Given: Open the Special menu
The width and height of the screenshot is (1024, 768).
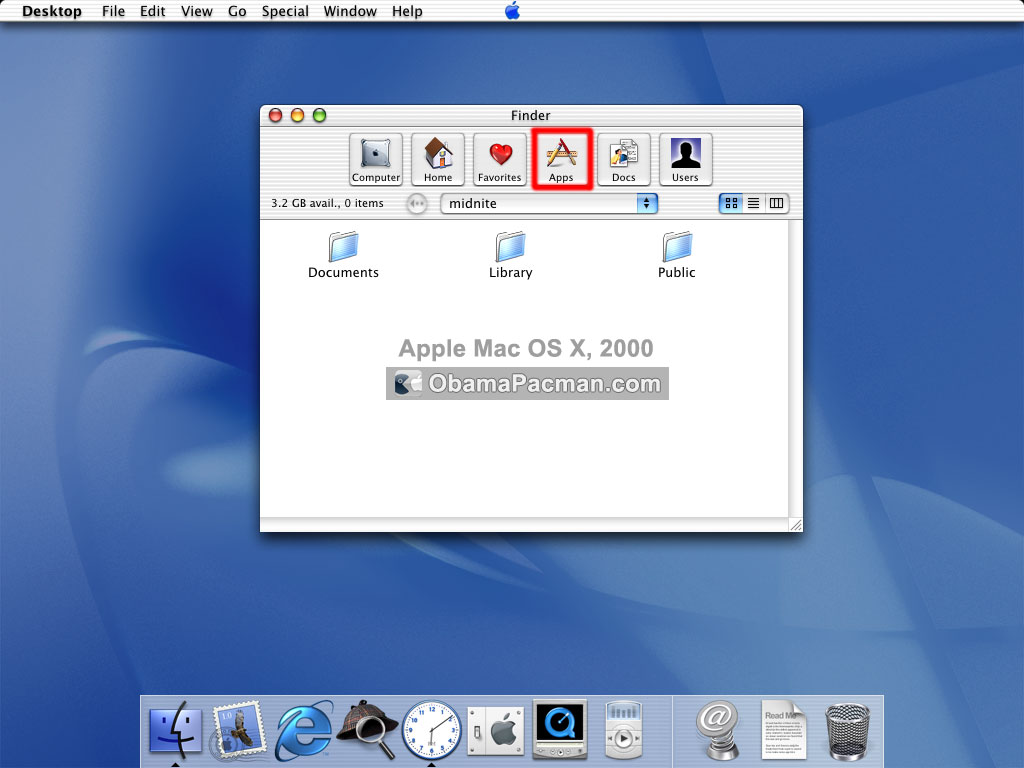Looking at the screenshot, I should 285,11.
